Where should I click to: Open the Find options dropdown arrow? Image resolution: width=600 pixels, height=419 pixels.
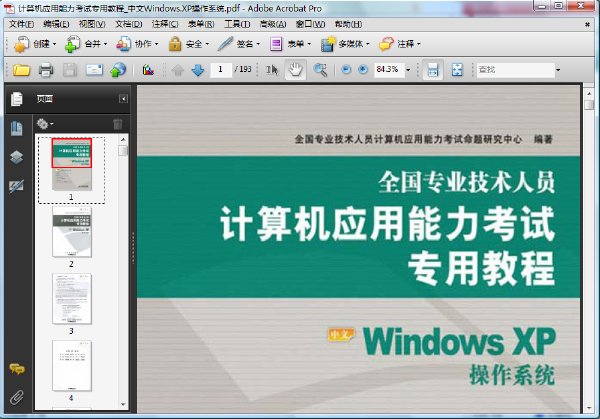coord(558,70)
